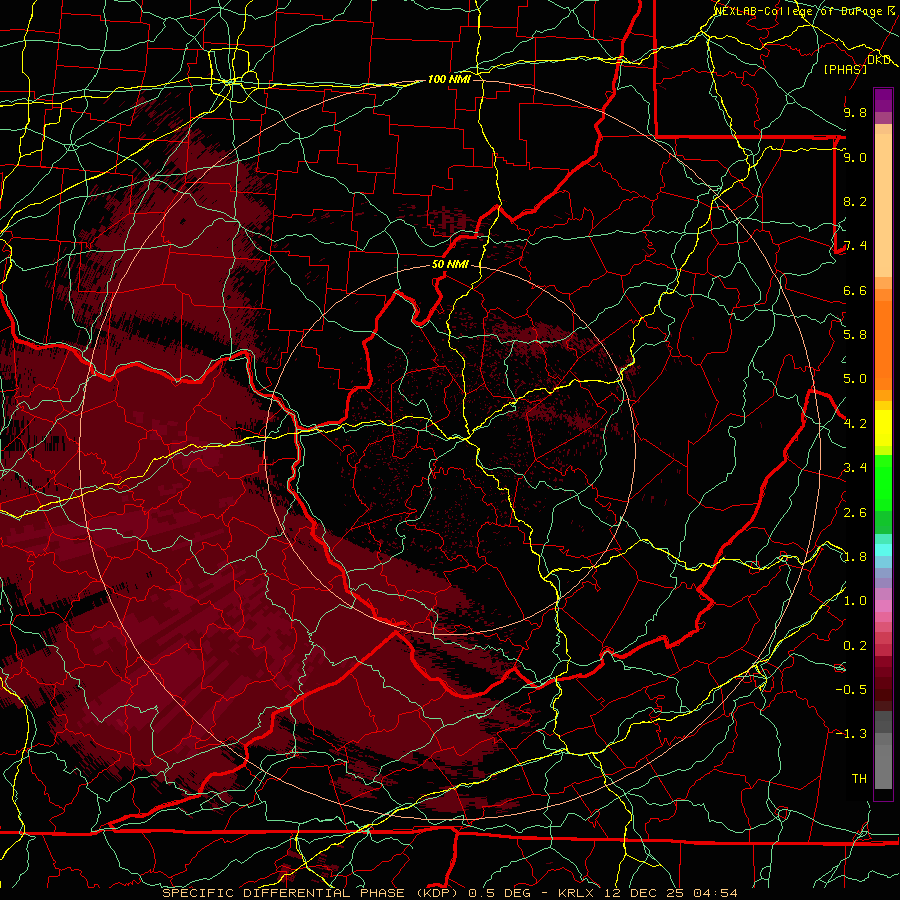900x900 pixels.
Task: Click the 1.0 legend value
Action: point(855,601)
